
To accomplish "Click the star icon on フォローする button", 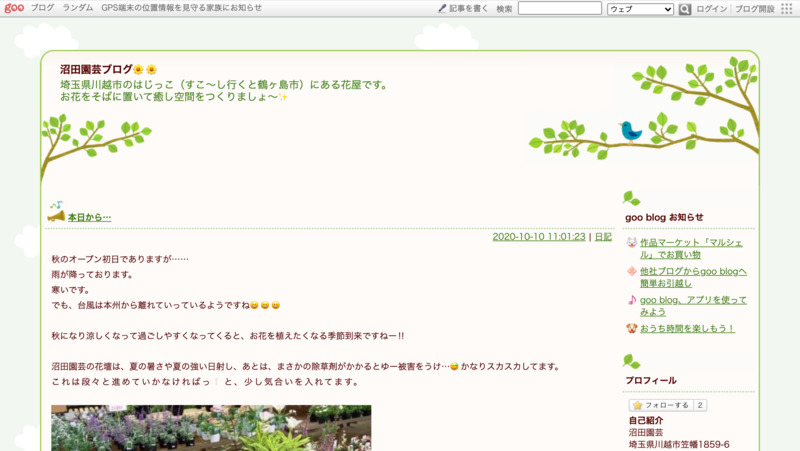I will [x=637, y=405].
